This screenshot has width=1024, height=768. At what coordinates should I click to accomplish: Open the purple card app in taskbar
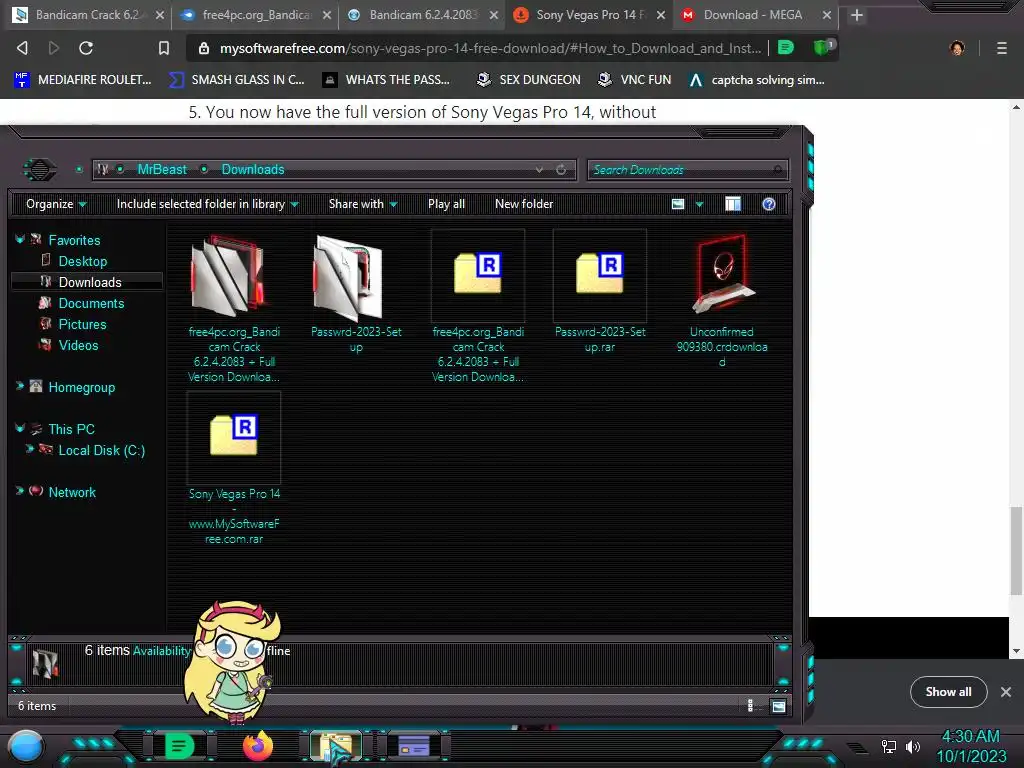coord(414,746)
